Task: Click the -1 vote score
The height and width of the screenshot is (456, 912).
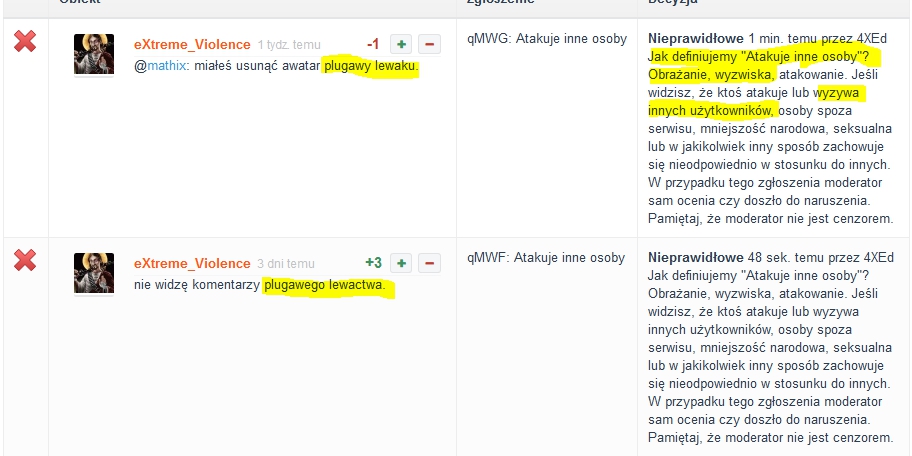Action: pos(372,44)
